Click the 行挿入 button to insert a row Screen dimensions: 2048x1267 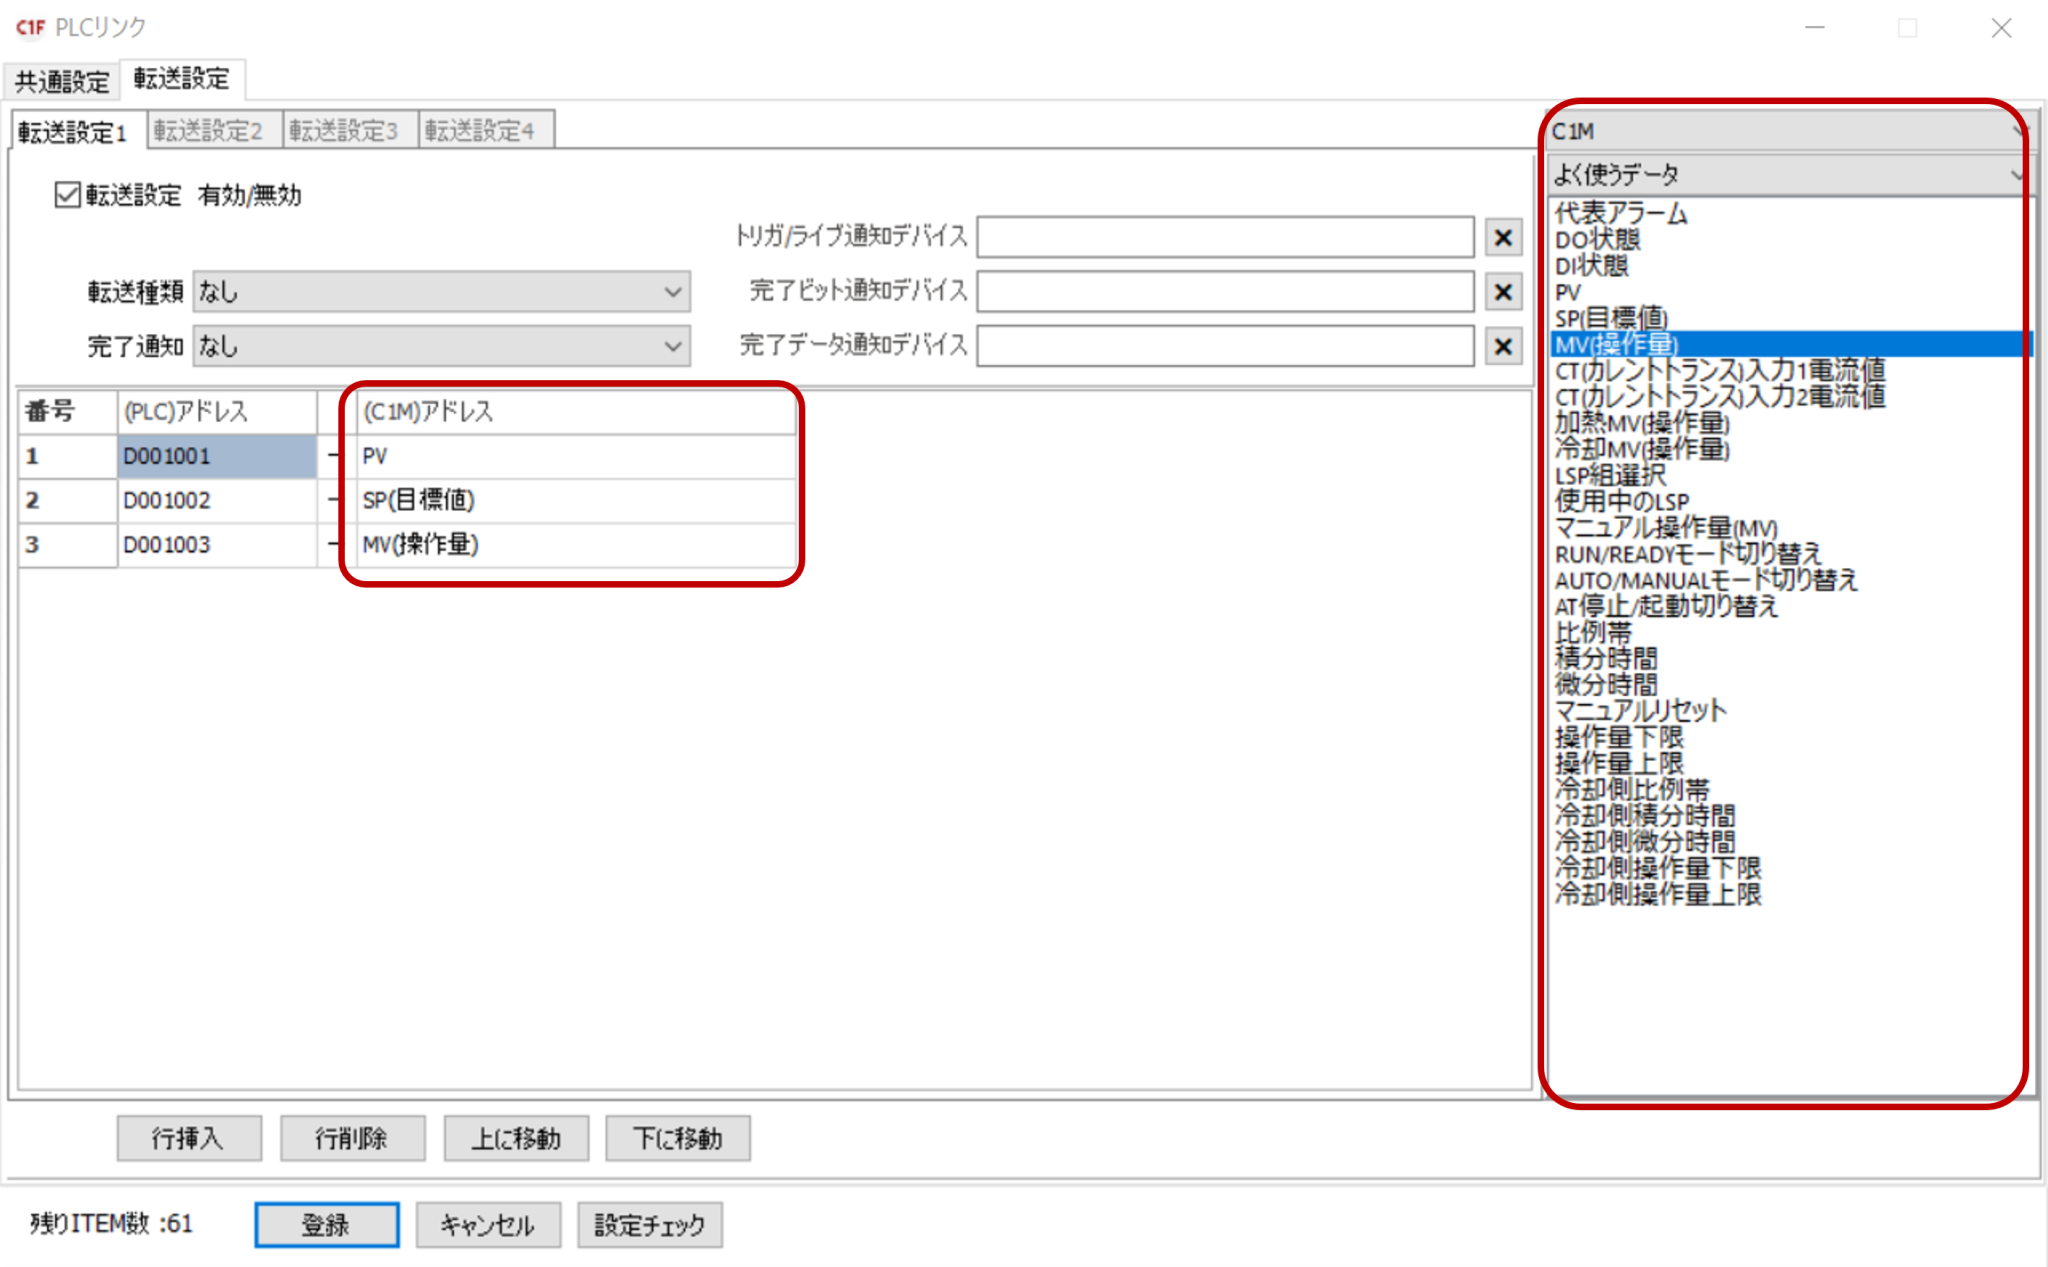pos(188,1137)
